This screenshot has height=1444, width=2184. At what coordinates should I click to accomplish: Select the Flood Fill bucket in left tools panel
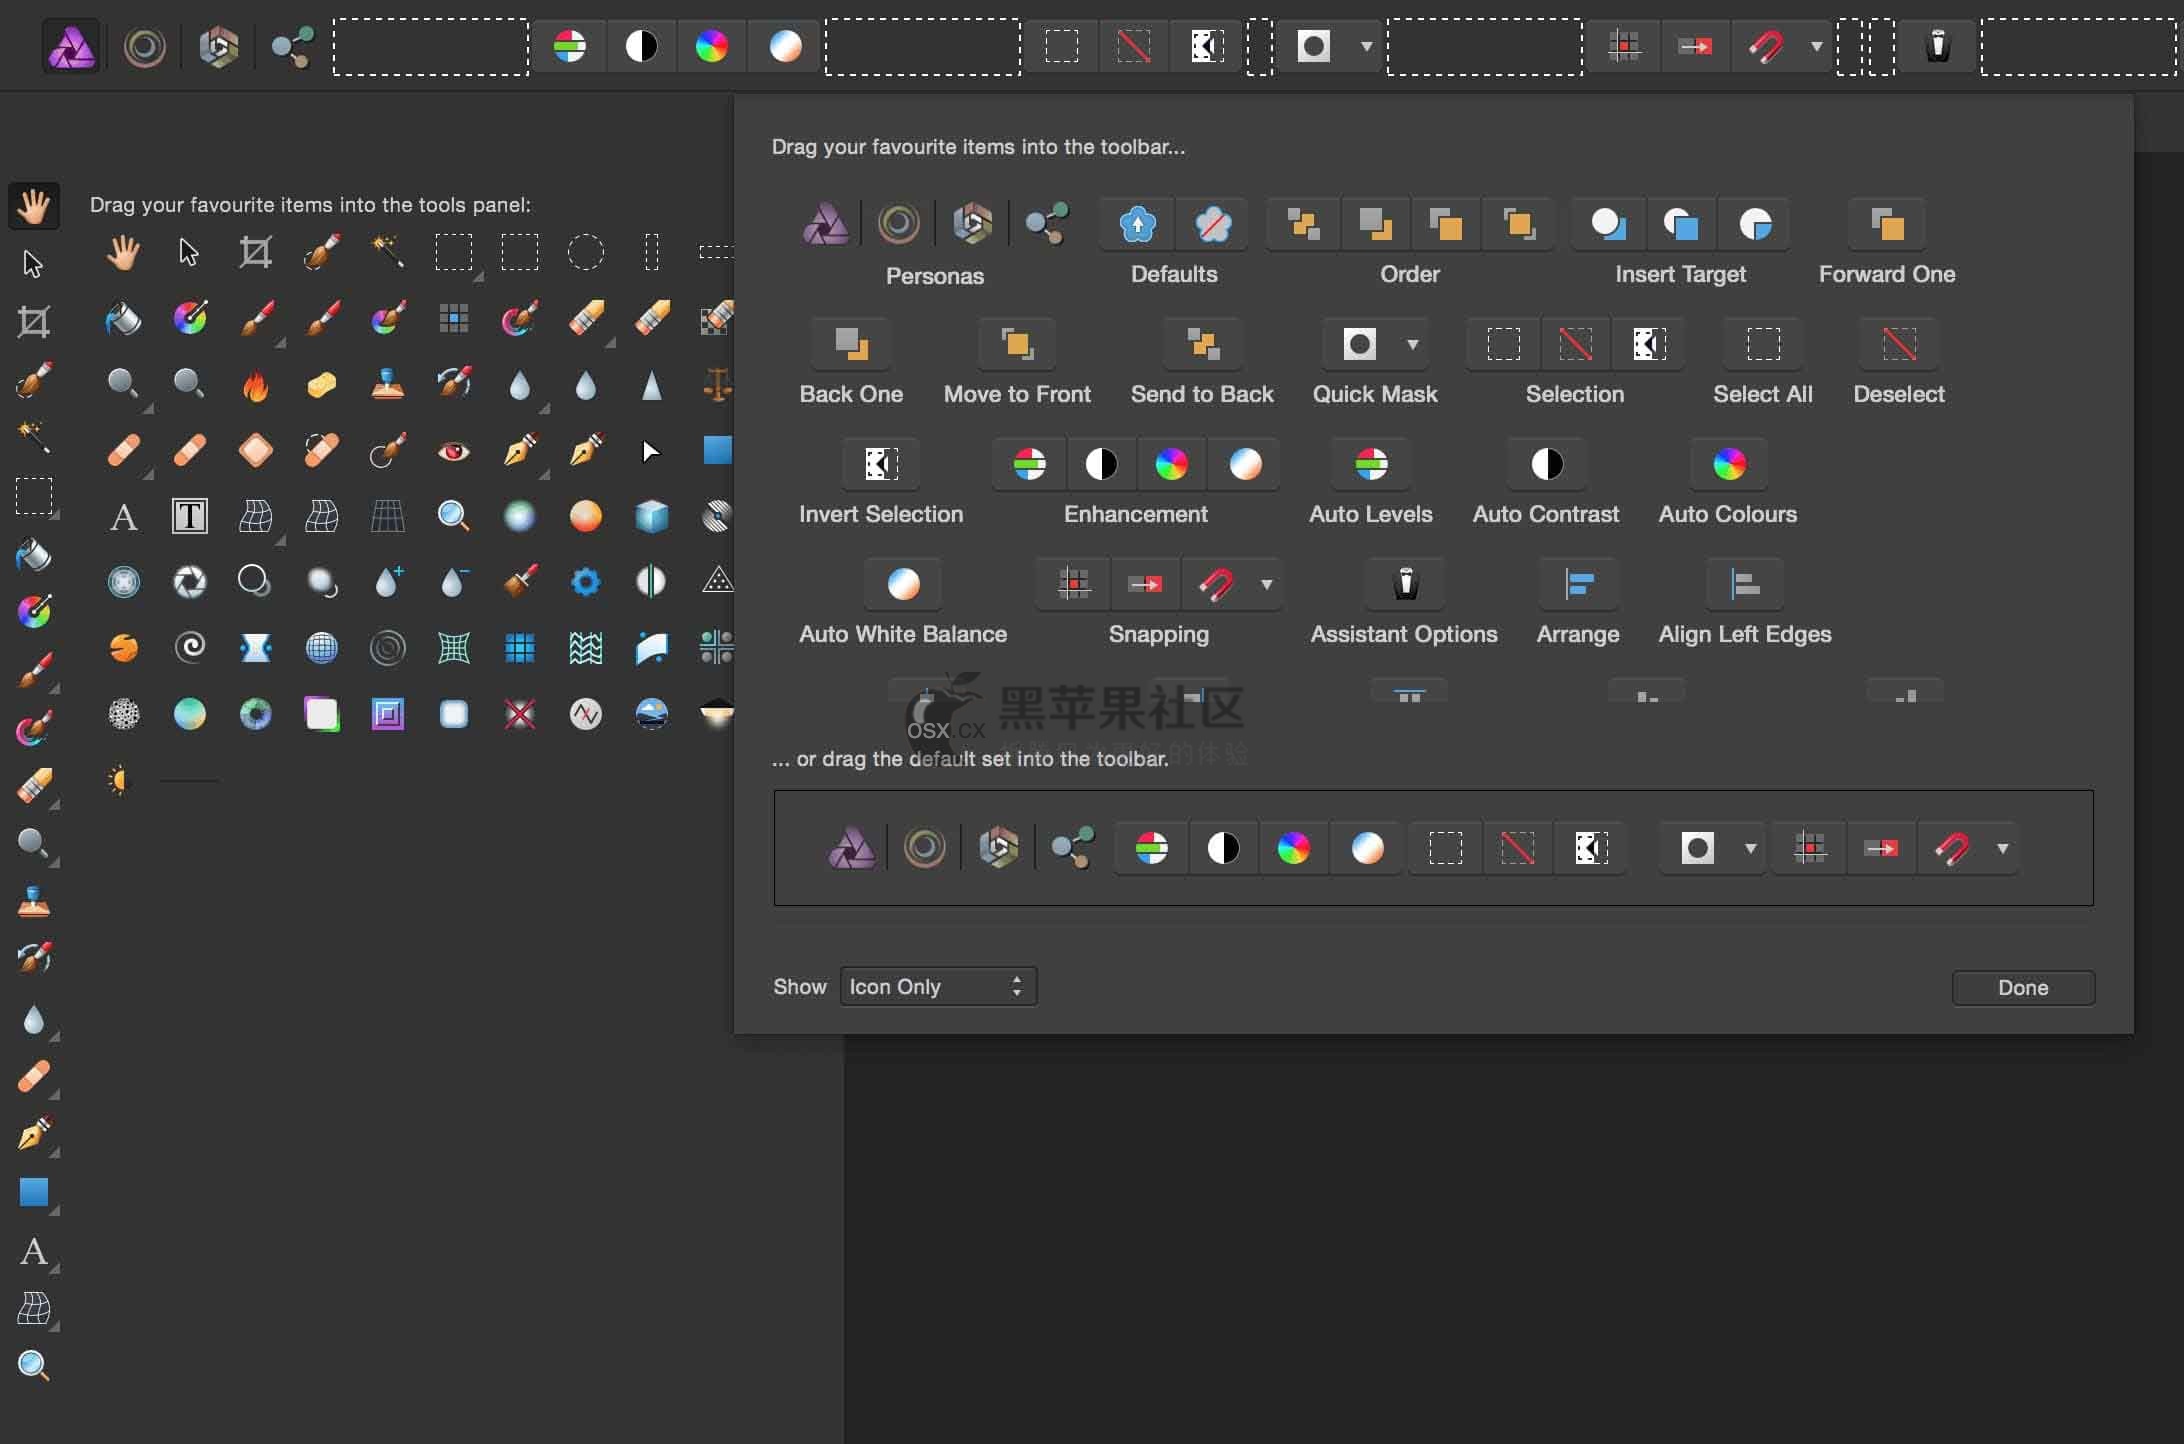pyautogui.click(x=33, y=554)
